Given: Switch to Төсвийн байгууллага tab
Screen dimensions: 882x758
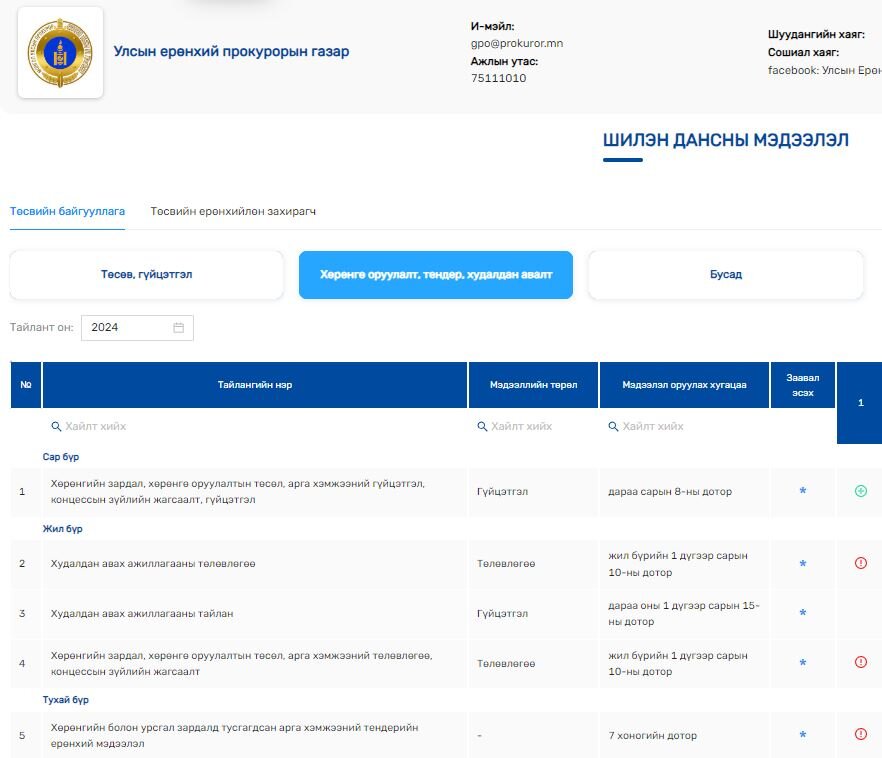Looking at the screenshot, I should pos(67,212).
